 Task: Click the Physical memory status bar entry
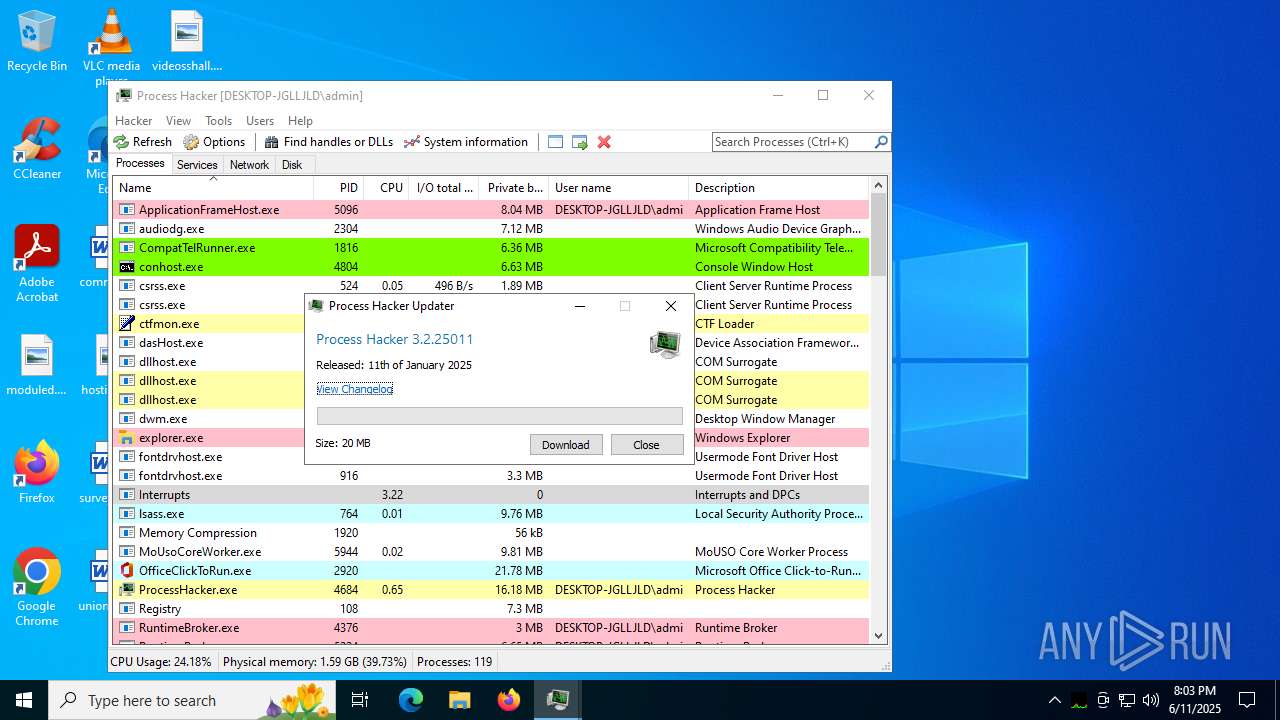tap(315, 662)
